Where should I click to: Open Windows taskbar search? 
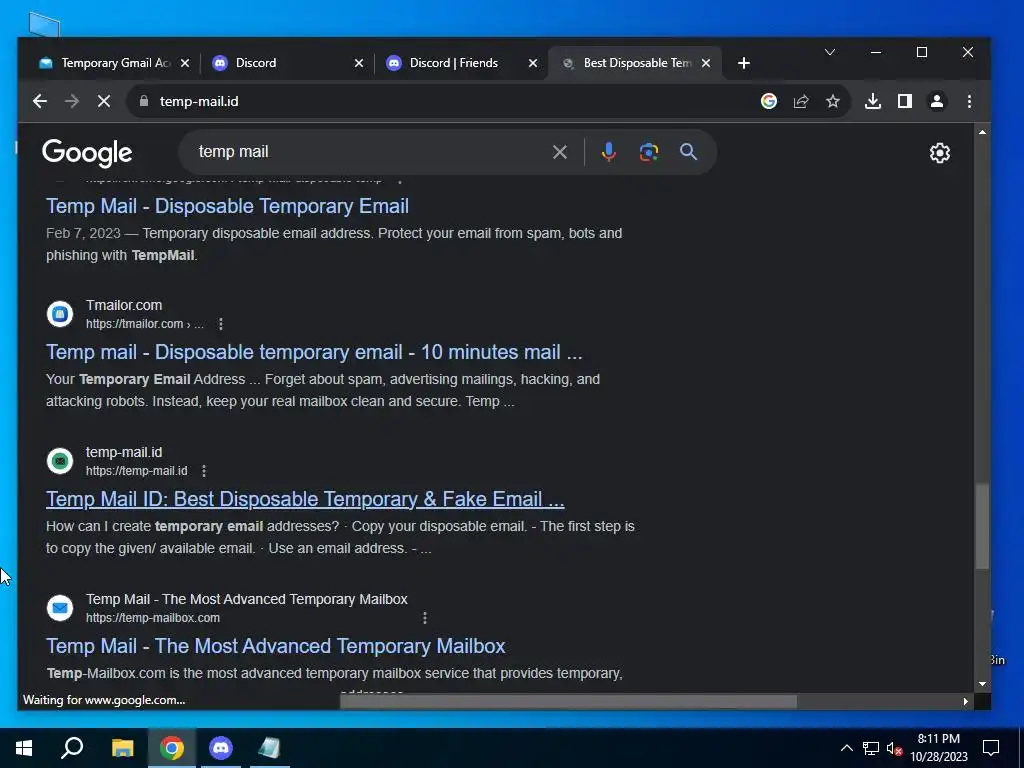pos(72,748)
